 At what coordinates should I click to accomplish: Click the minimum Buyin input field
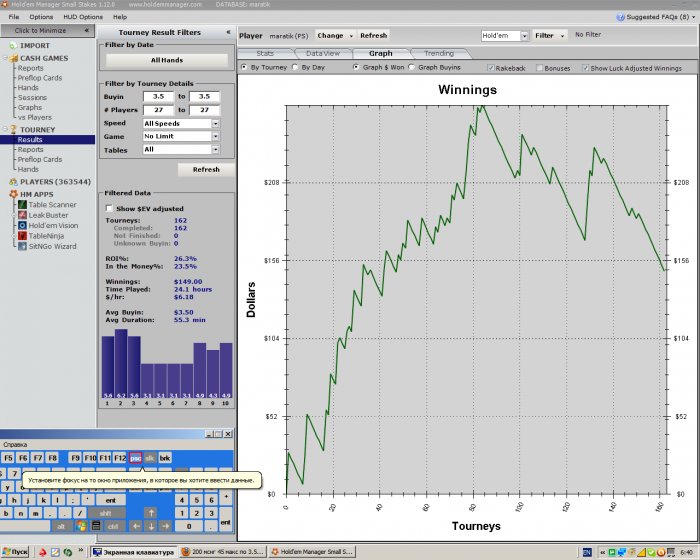point(157,97)
